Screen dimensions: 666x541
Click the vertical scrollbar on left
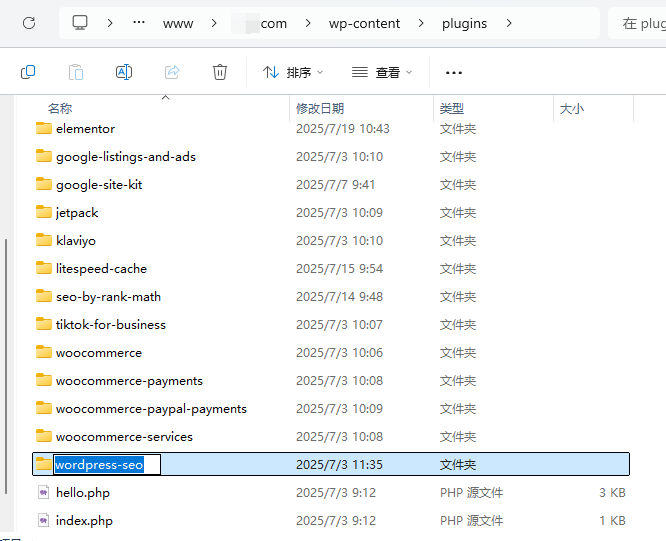coord(6,366)
